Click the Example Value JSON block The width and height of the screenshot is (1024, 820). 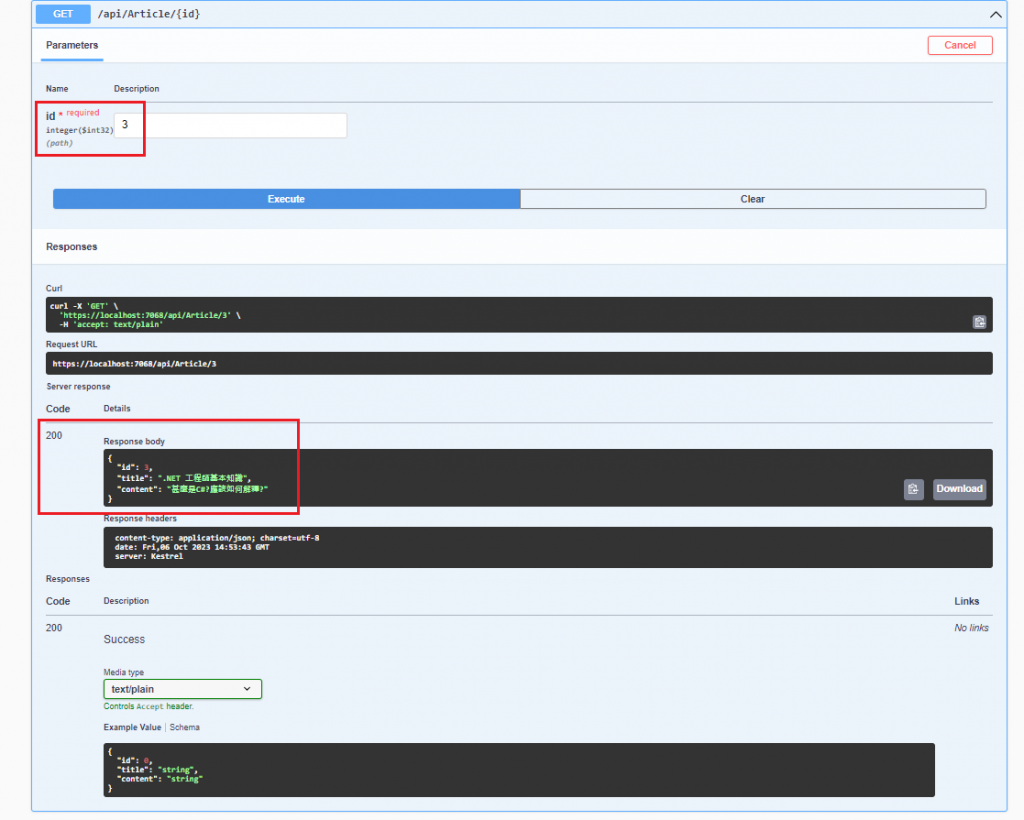pyautogui.click(x=519, y=770)
